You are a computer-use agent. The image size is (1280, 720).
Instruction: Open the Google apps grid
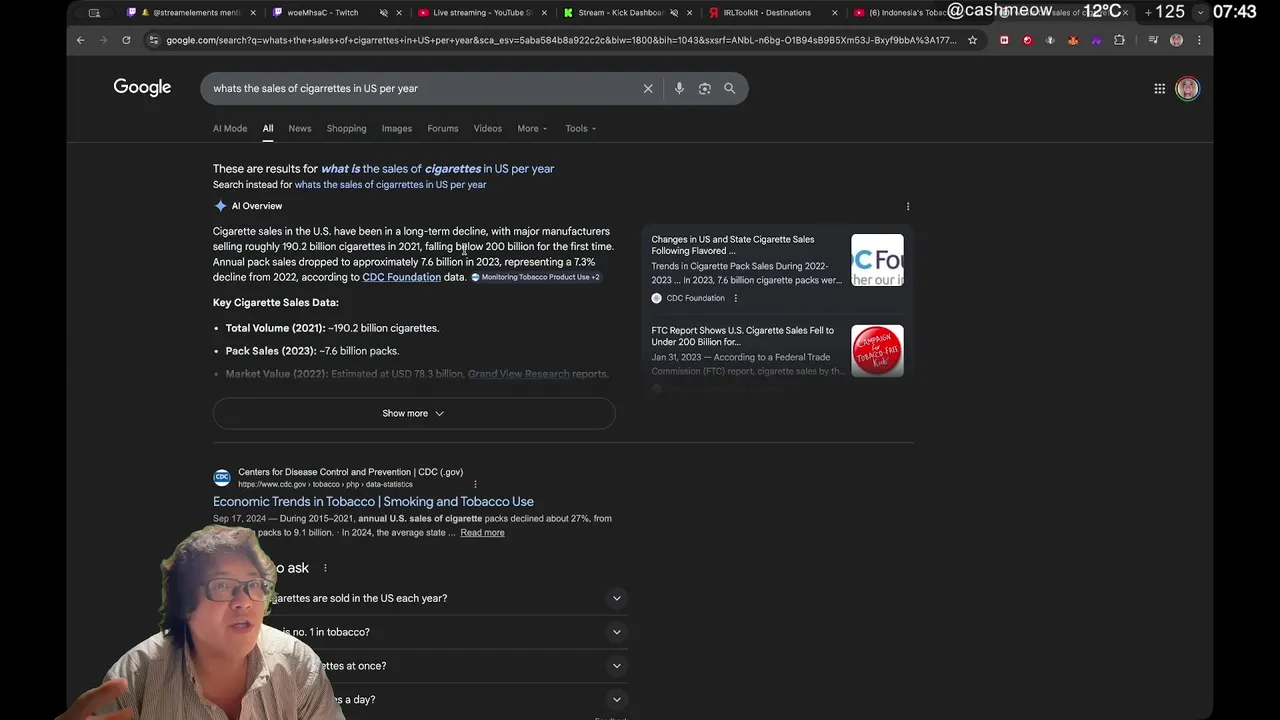click(x=1159, y=88)
